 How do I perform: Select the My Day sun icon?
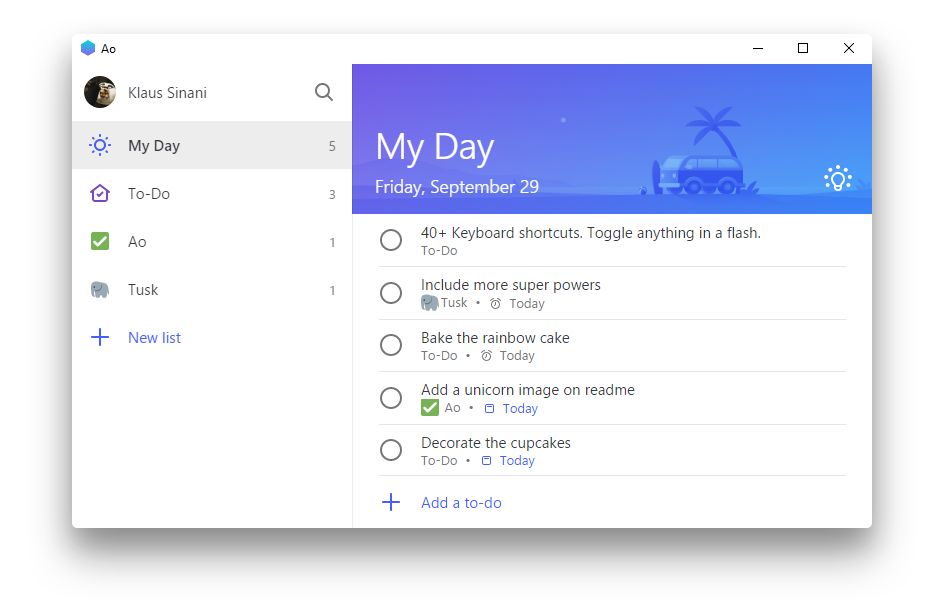click(100, 145)
